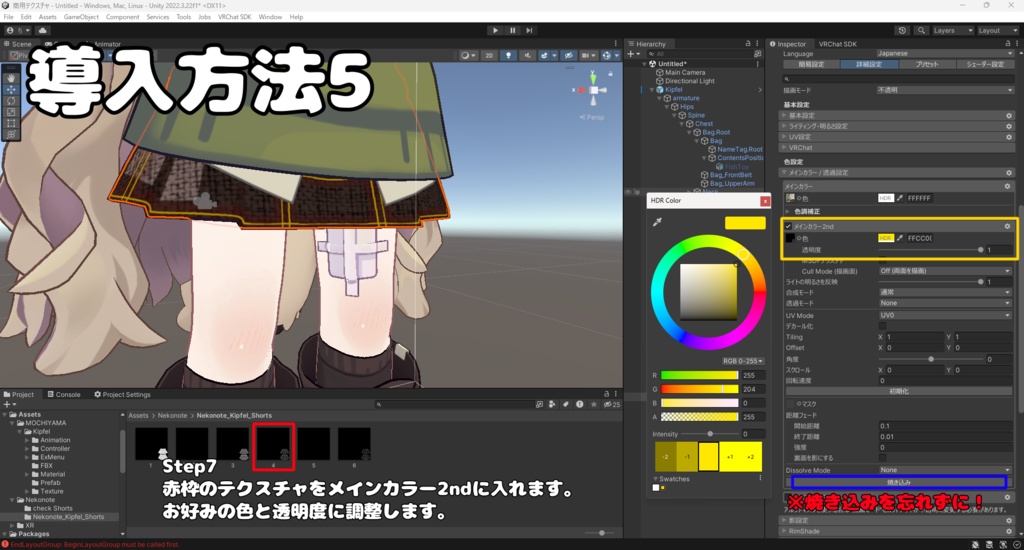Open the UV Mode dropdown
The image size is (1024, 550).
pyautogui.click(x=945, y=315)
